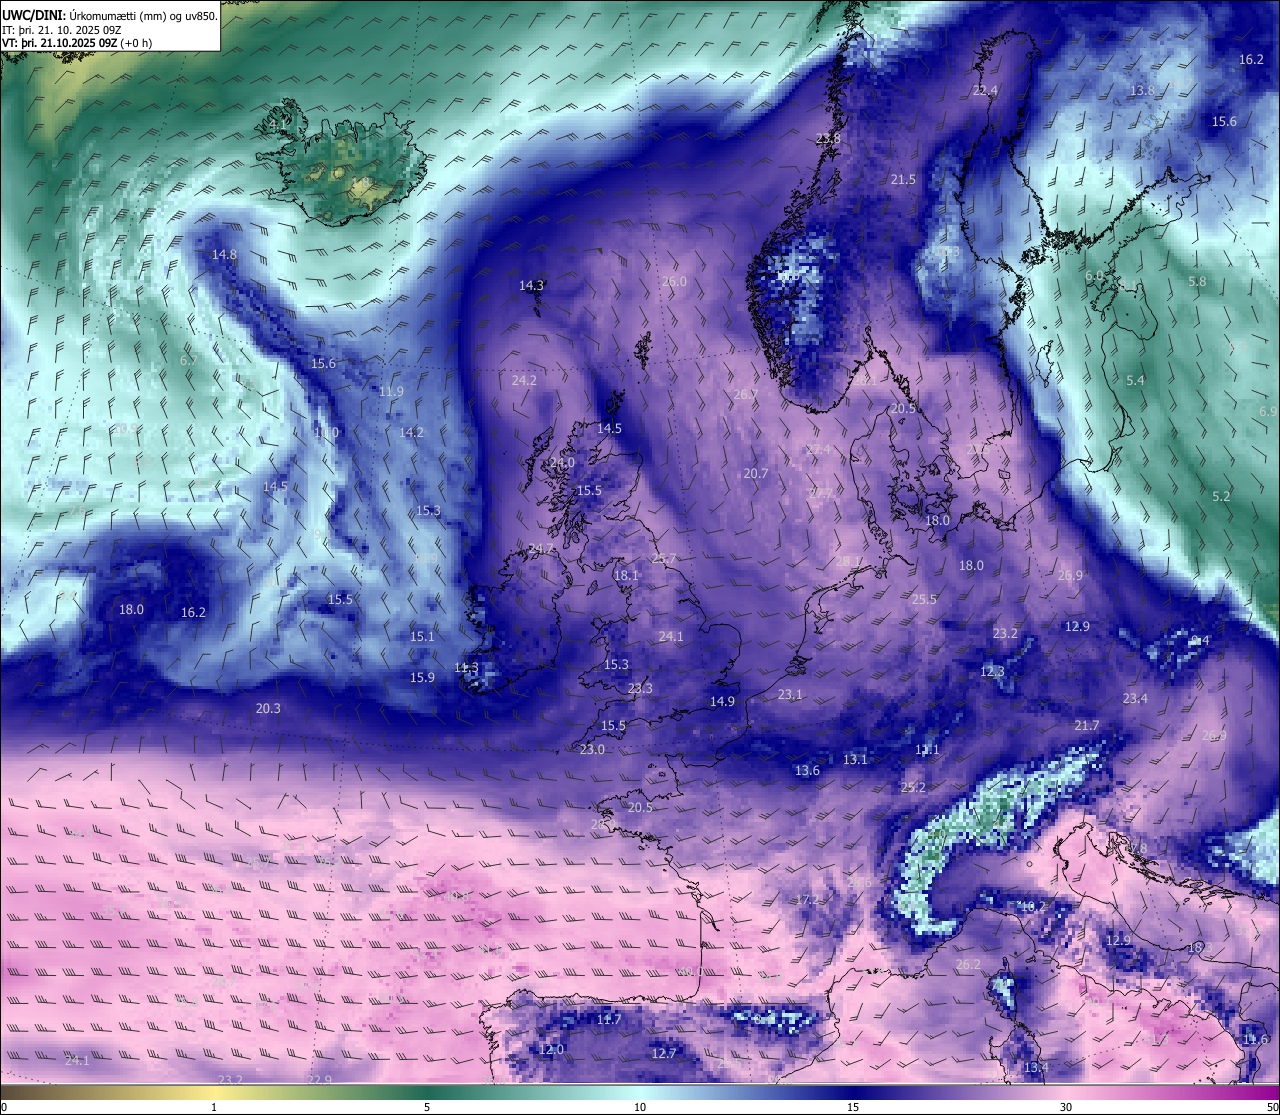Click the 25.2 map value
1280x1115 pixels.
click(913, 787)
